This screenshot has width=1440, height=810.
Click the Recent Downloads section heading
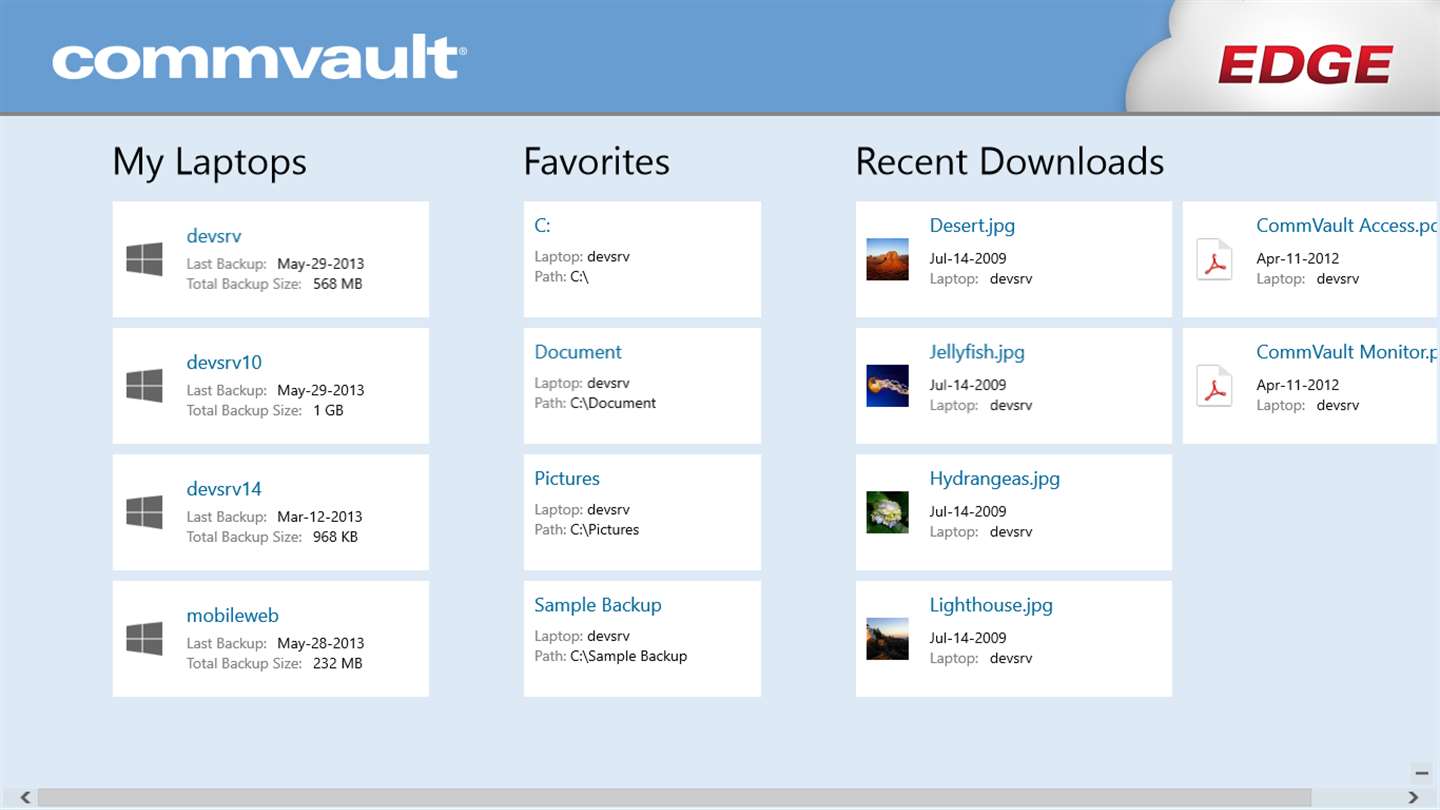(1010, 162)
